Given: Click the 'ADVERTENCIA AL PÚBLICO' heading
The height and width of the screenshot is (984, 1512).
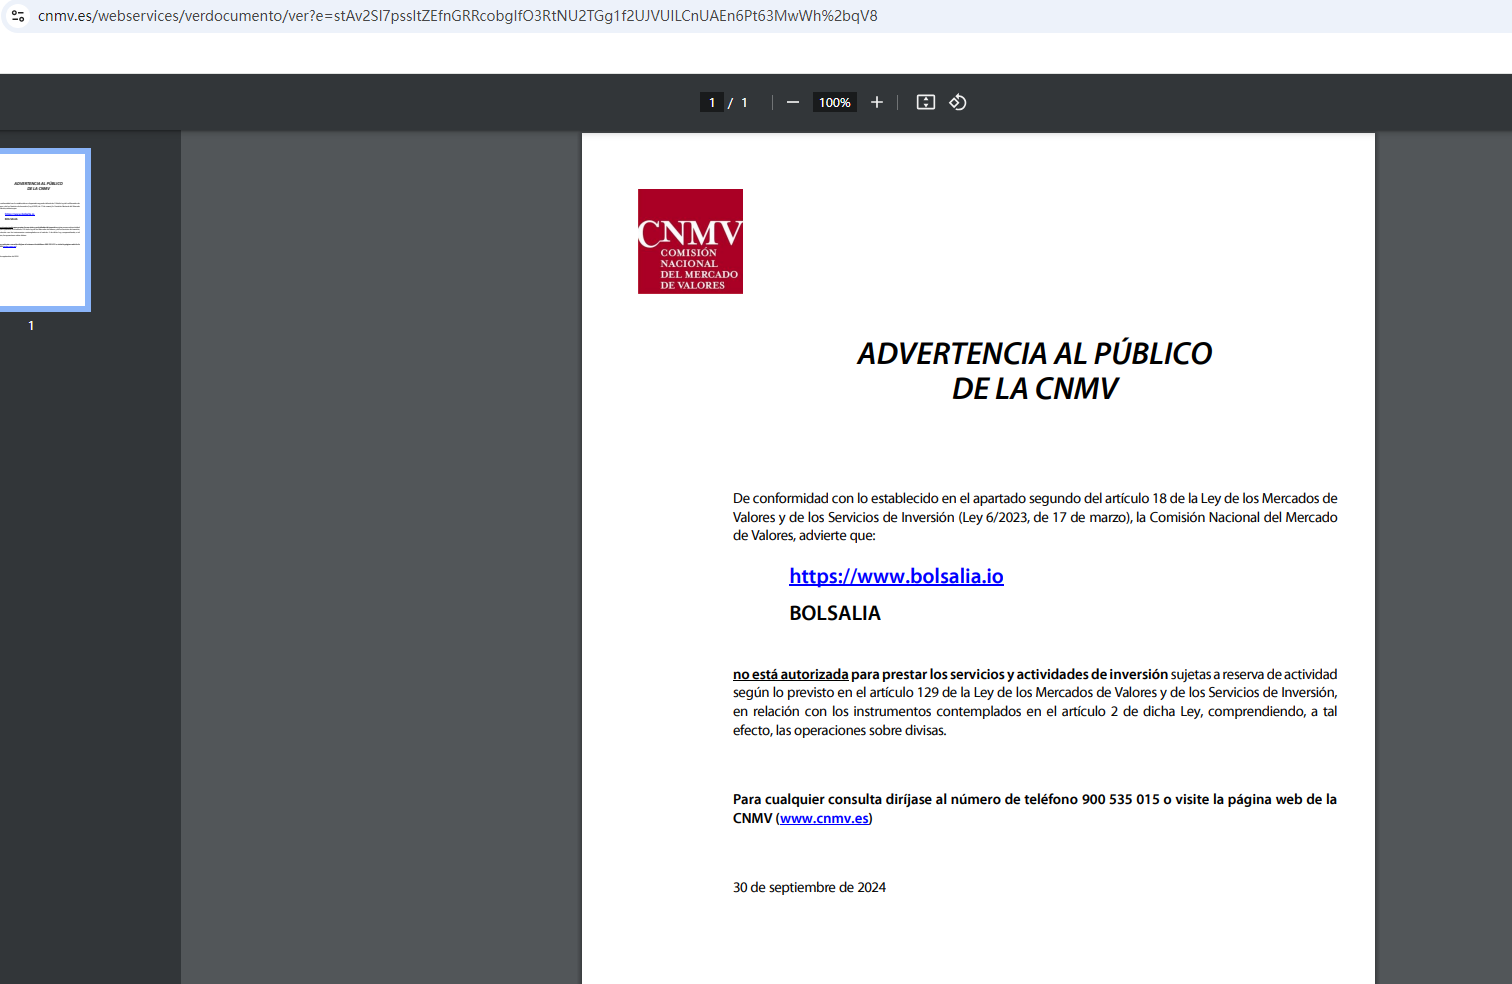Looking at the screenshot, I should 1034,354.
